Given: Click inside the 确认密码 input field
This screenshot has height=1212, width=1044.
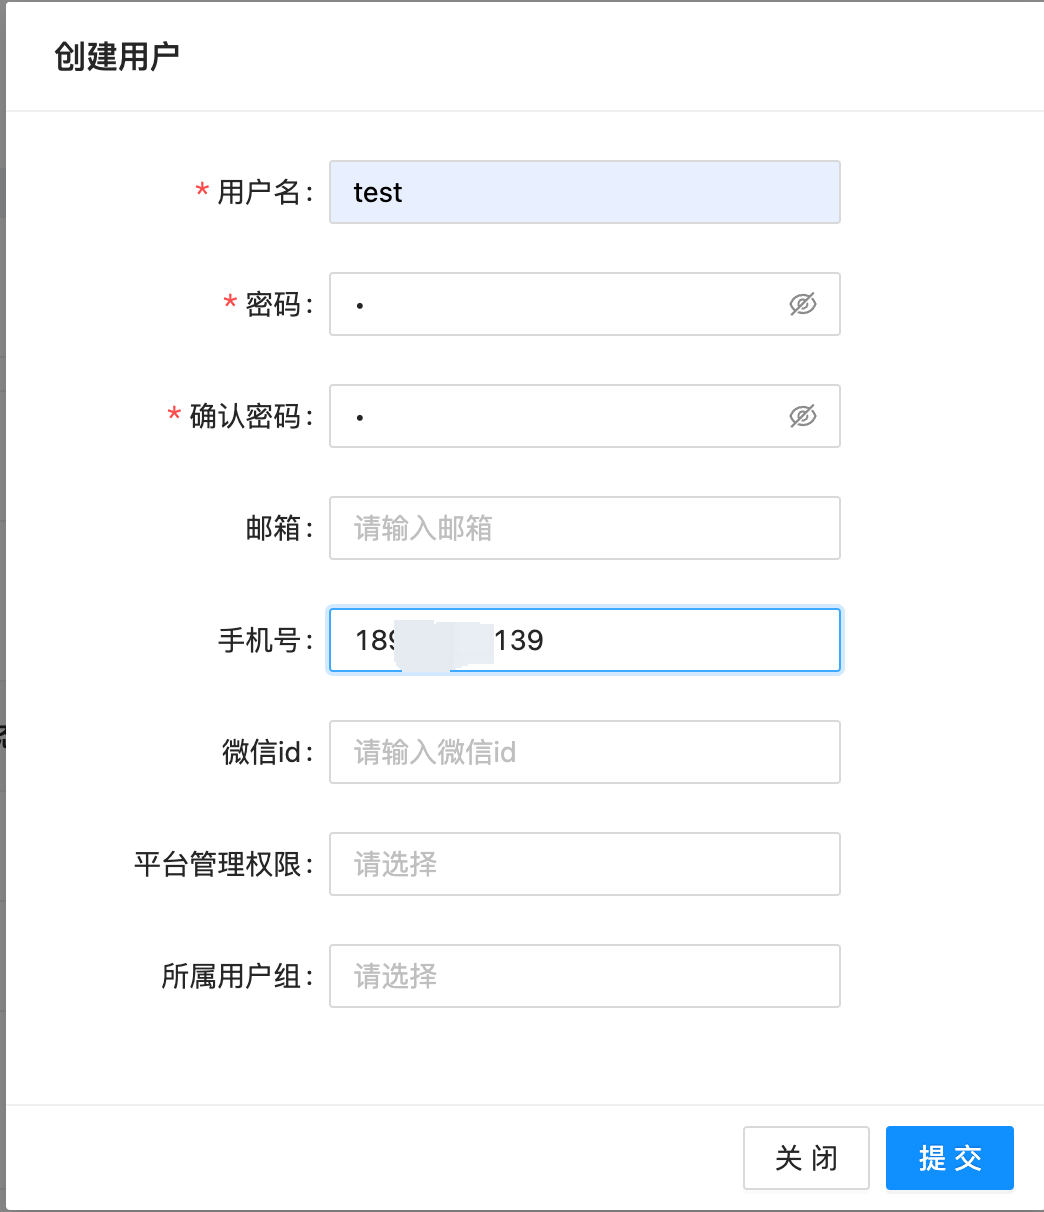Looking at the screenshot, I should (560, 416).
